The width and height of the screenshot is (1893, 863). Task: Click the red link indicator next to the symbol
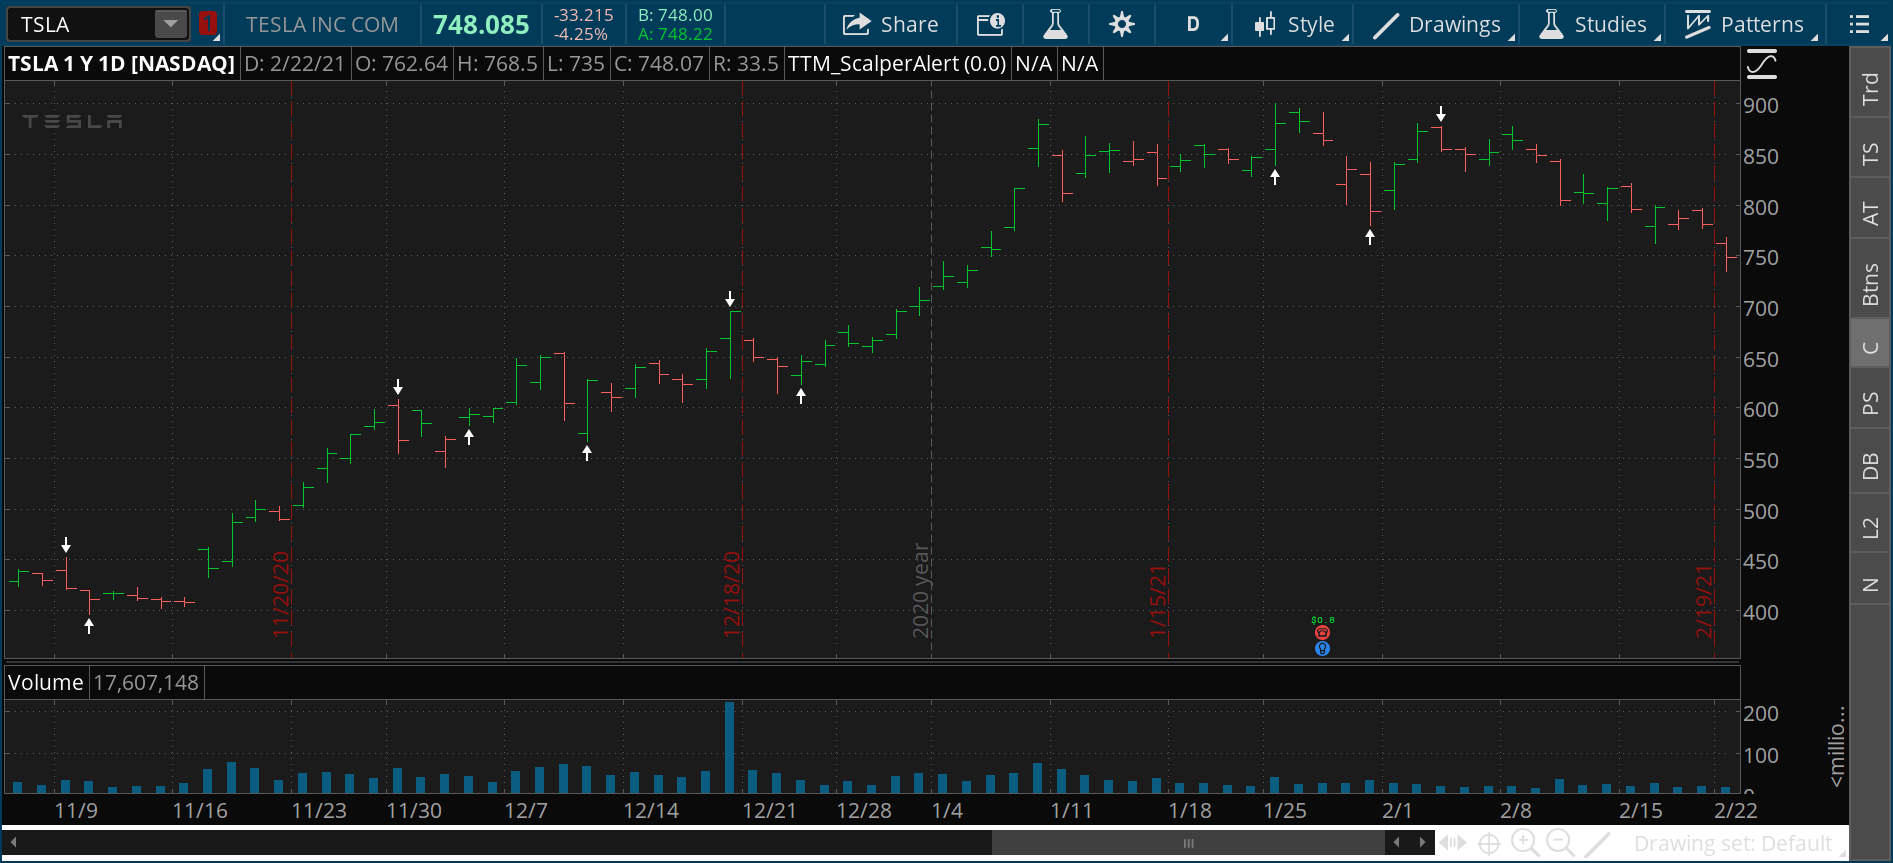[207, 24]
